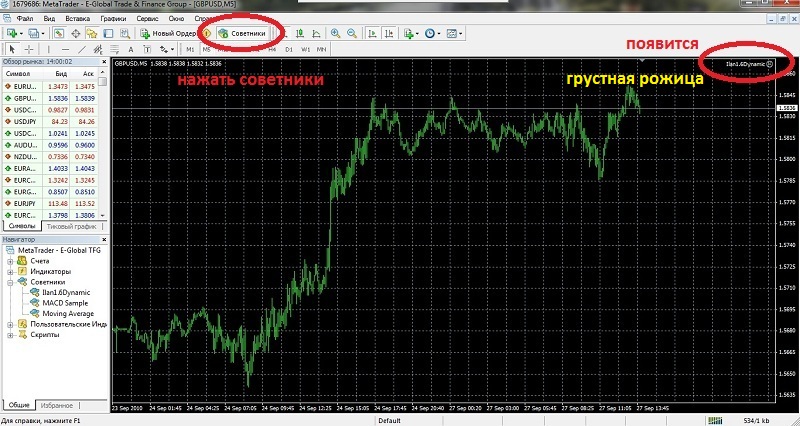Screen dimensions: 800x426
Task: Open periods dropdown arrow
Action: coord(439,34)
